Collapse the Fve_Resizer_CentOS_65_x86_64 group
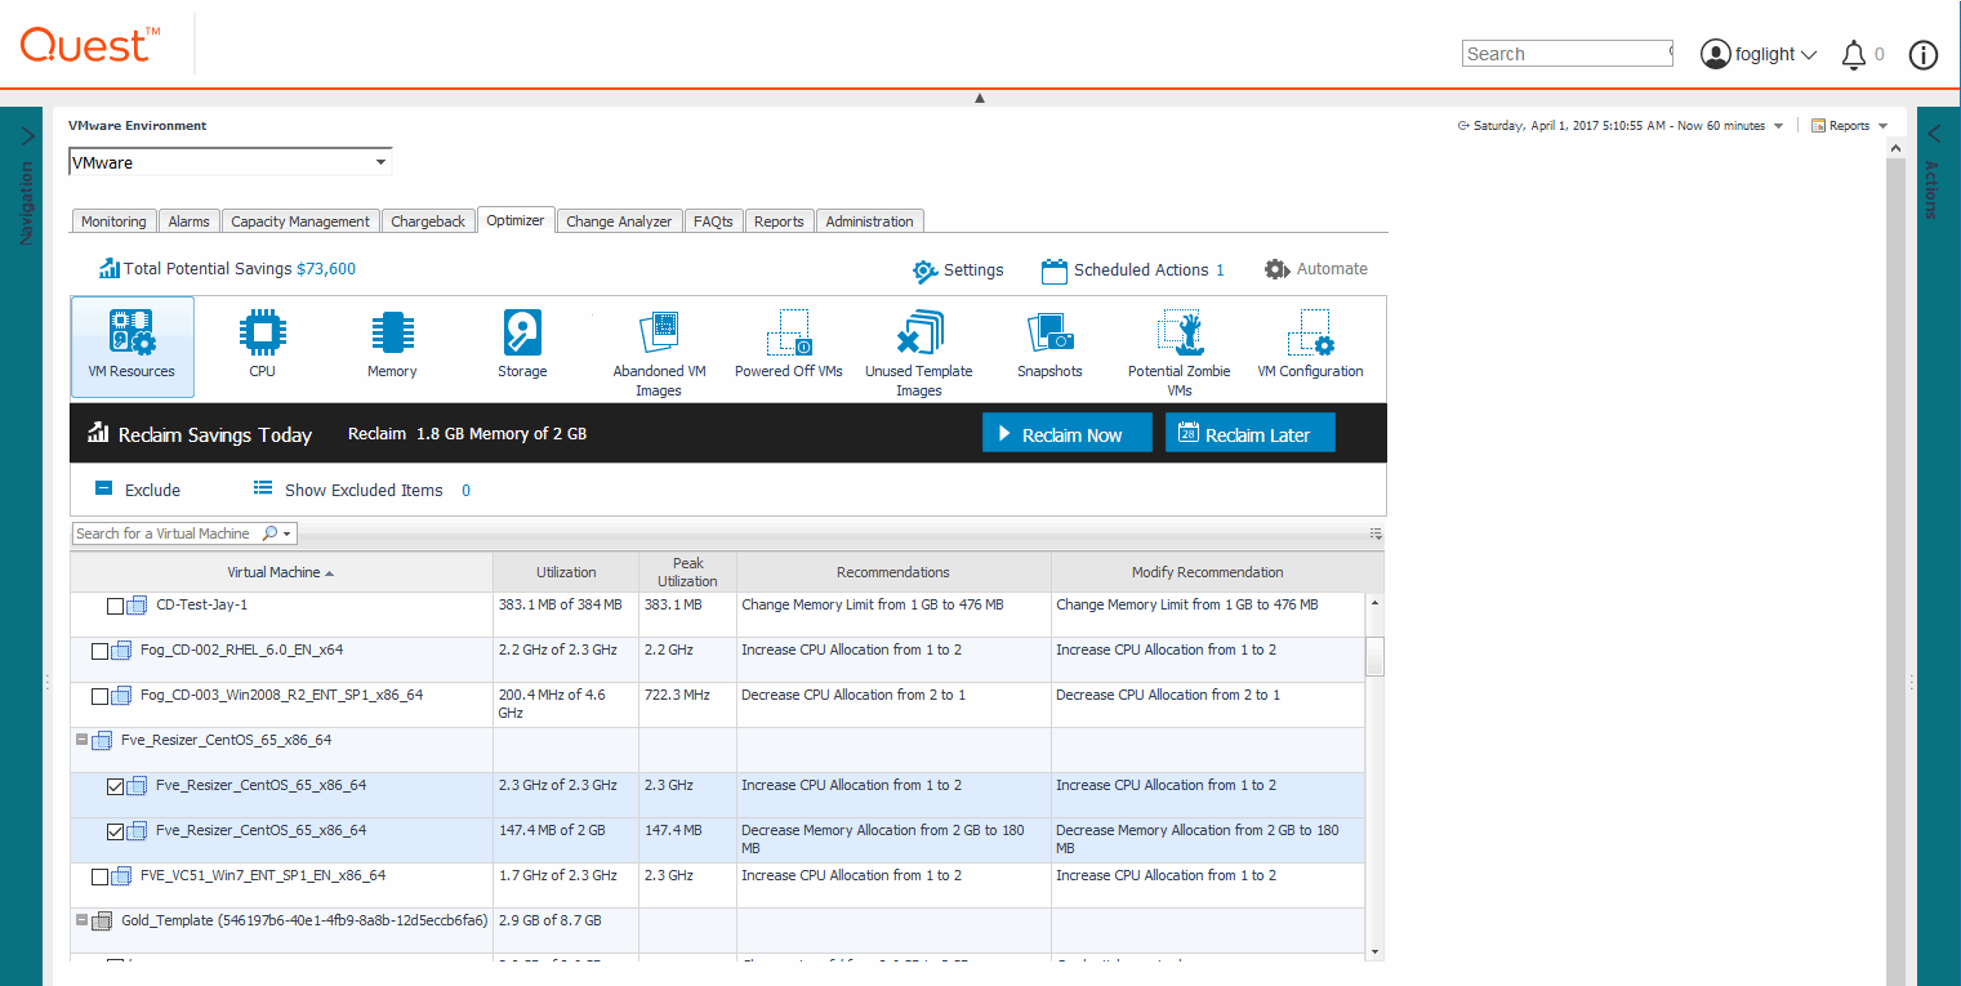The image size is (1961, 986). [x=82, y=740]
